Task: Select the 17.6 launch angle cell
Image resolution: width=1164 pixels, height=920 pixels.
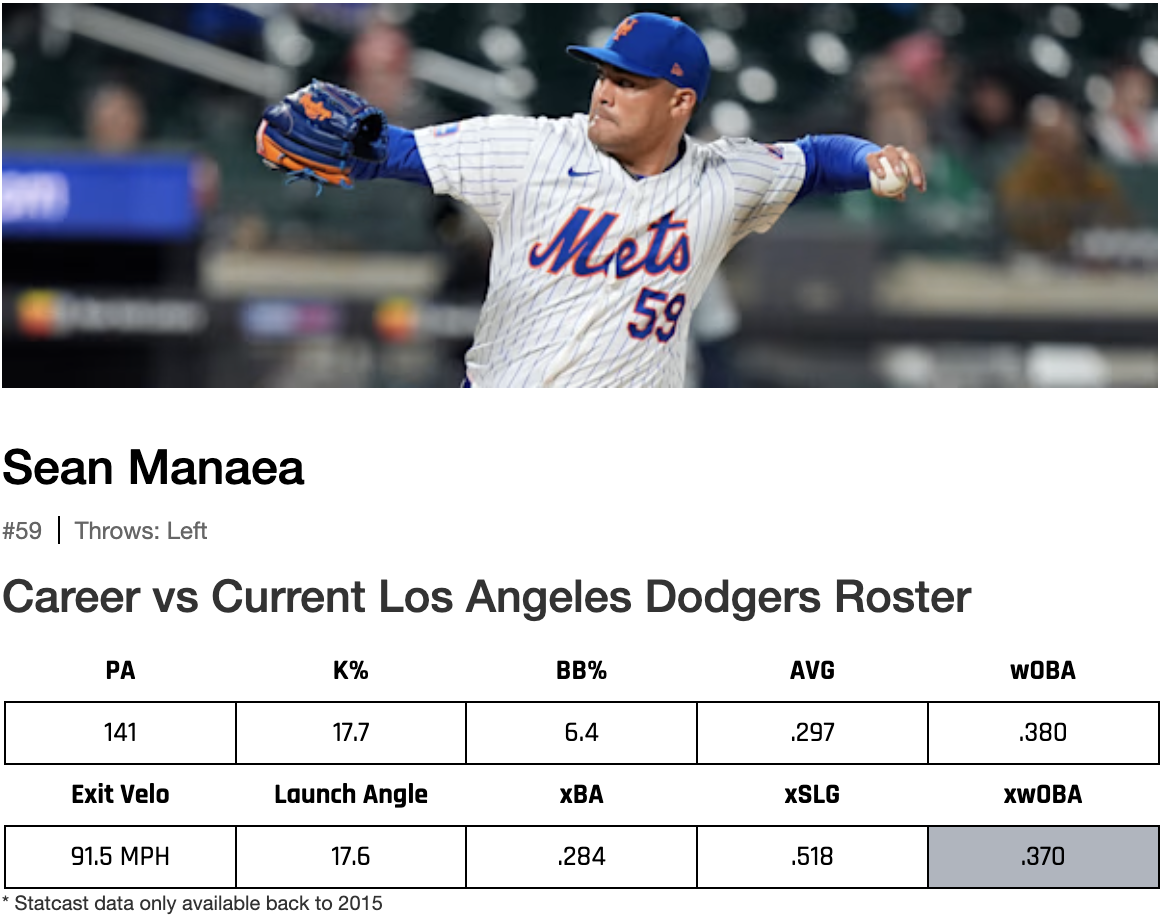Action: 351,857
